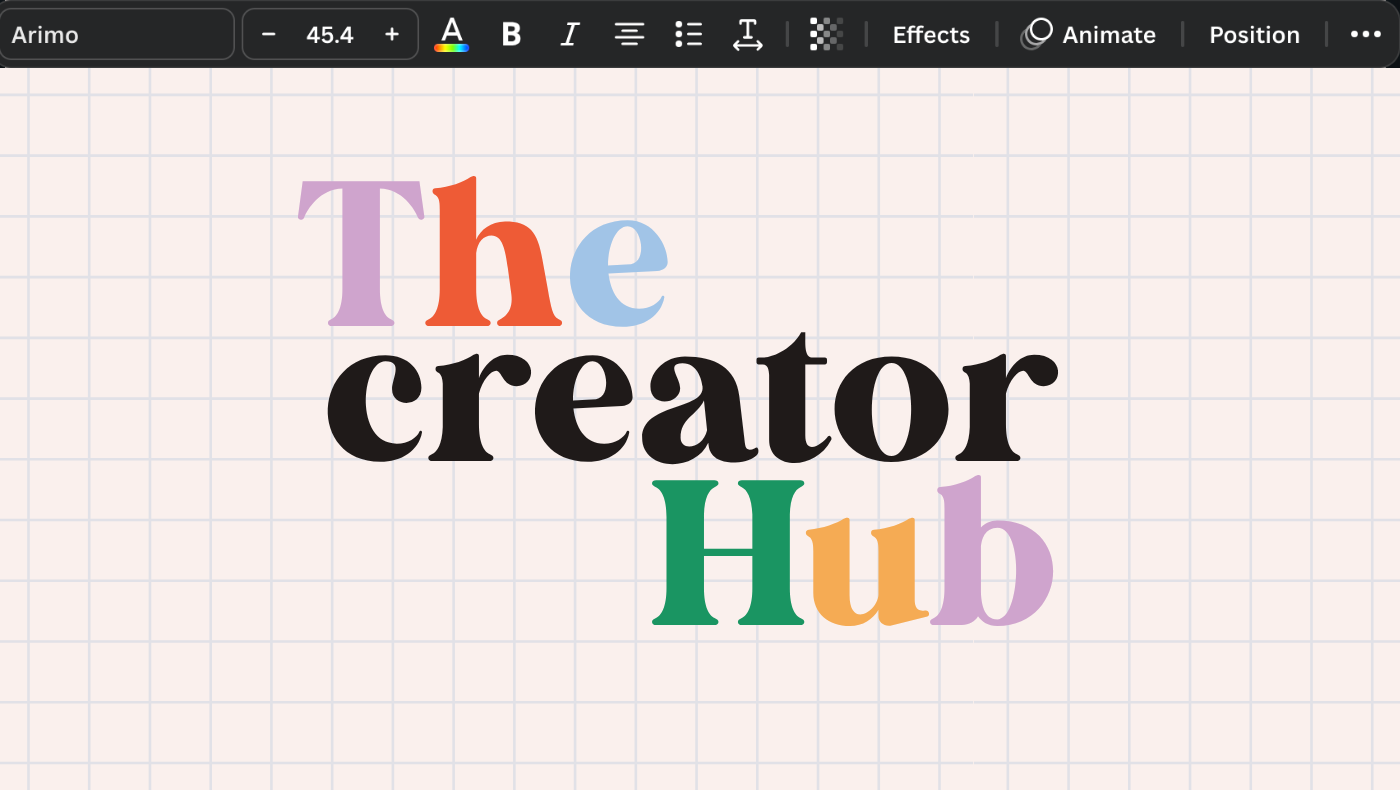
Task: Select the light blue letter e on the canvas
Action: (x=617, y=272)
